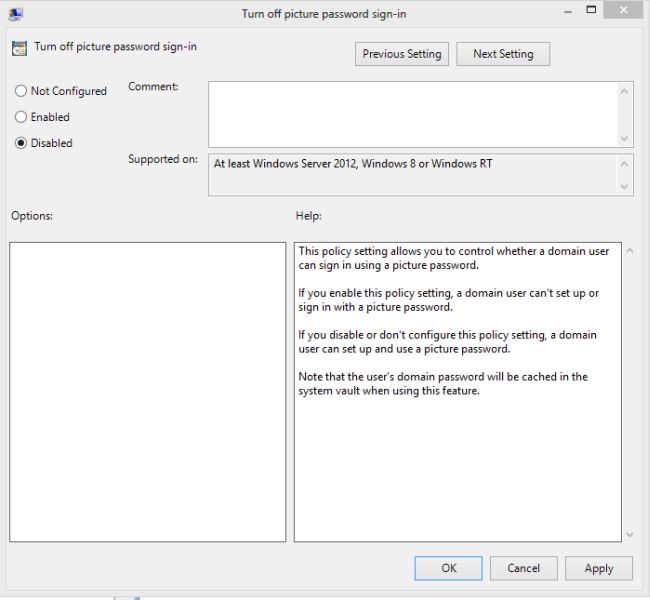This screenshot has height=600, width=650.
Task: Click Supported on box scroll down arrow
Action: point(624,187)
